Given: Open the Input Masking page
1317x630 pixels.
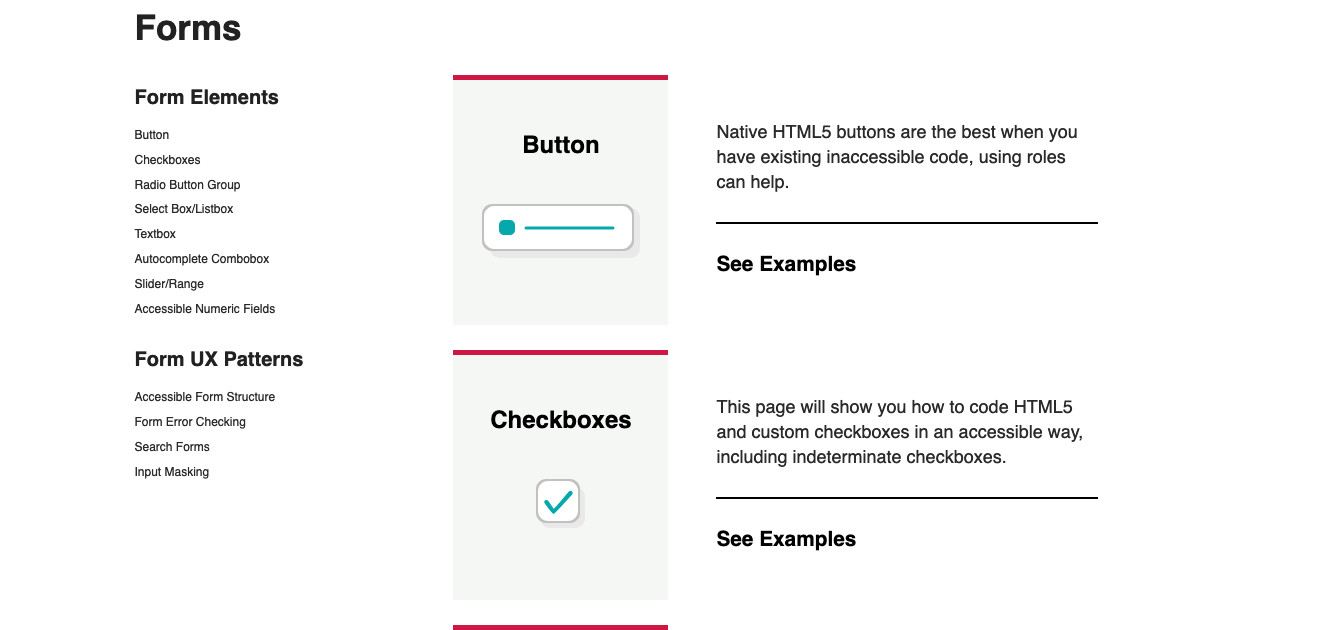Looking at the screenshot, I should 171,471.
